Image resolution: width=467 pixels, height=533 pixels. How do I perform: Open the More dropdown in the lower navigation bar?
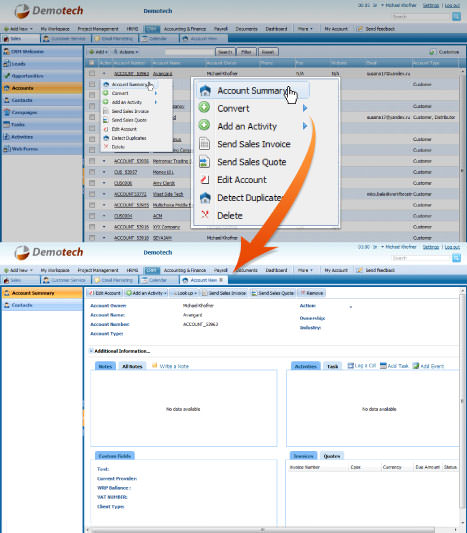click(305, 270)
